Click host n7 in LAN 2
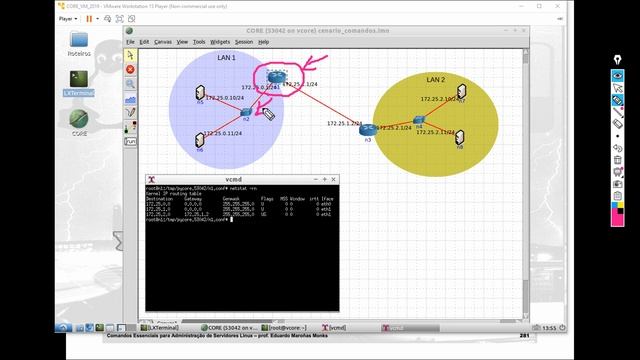 pyautogui.click(x=462, y=91)
